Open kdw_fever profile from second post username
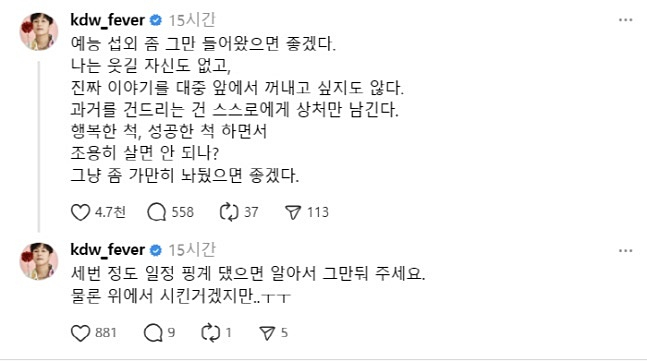This screenshot has width=647, height=362. click(108, 250)
